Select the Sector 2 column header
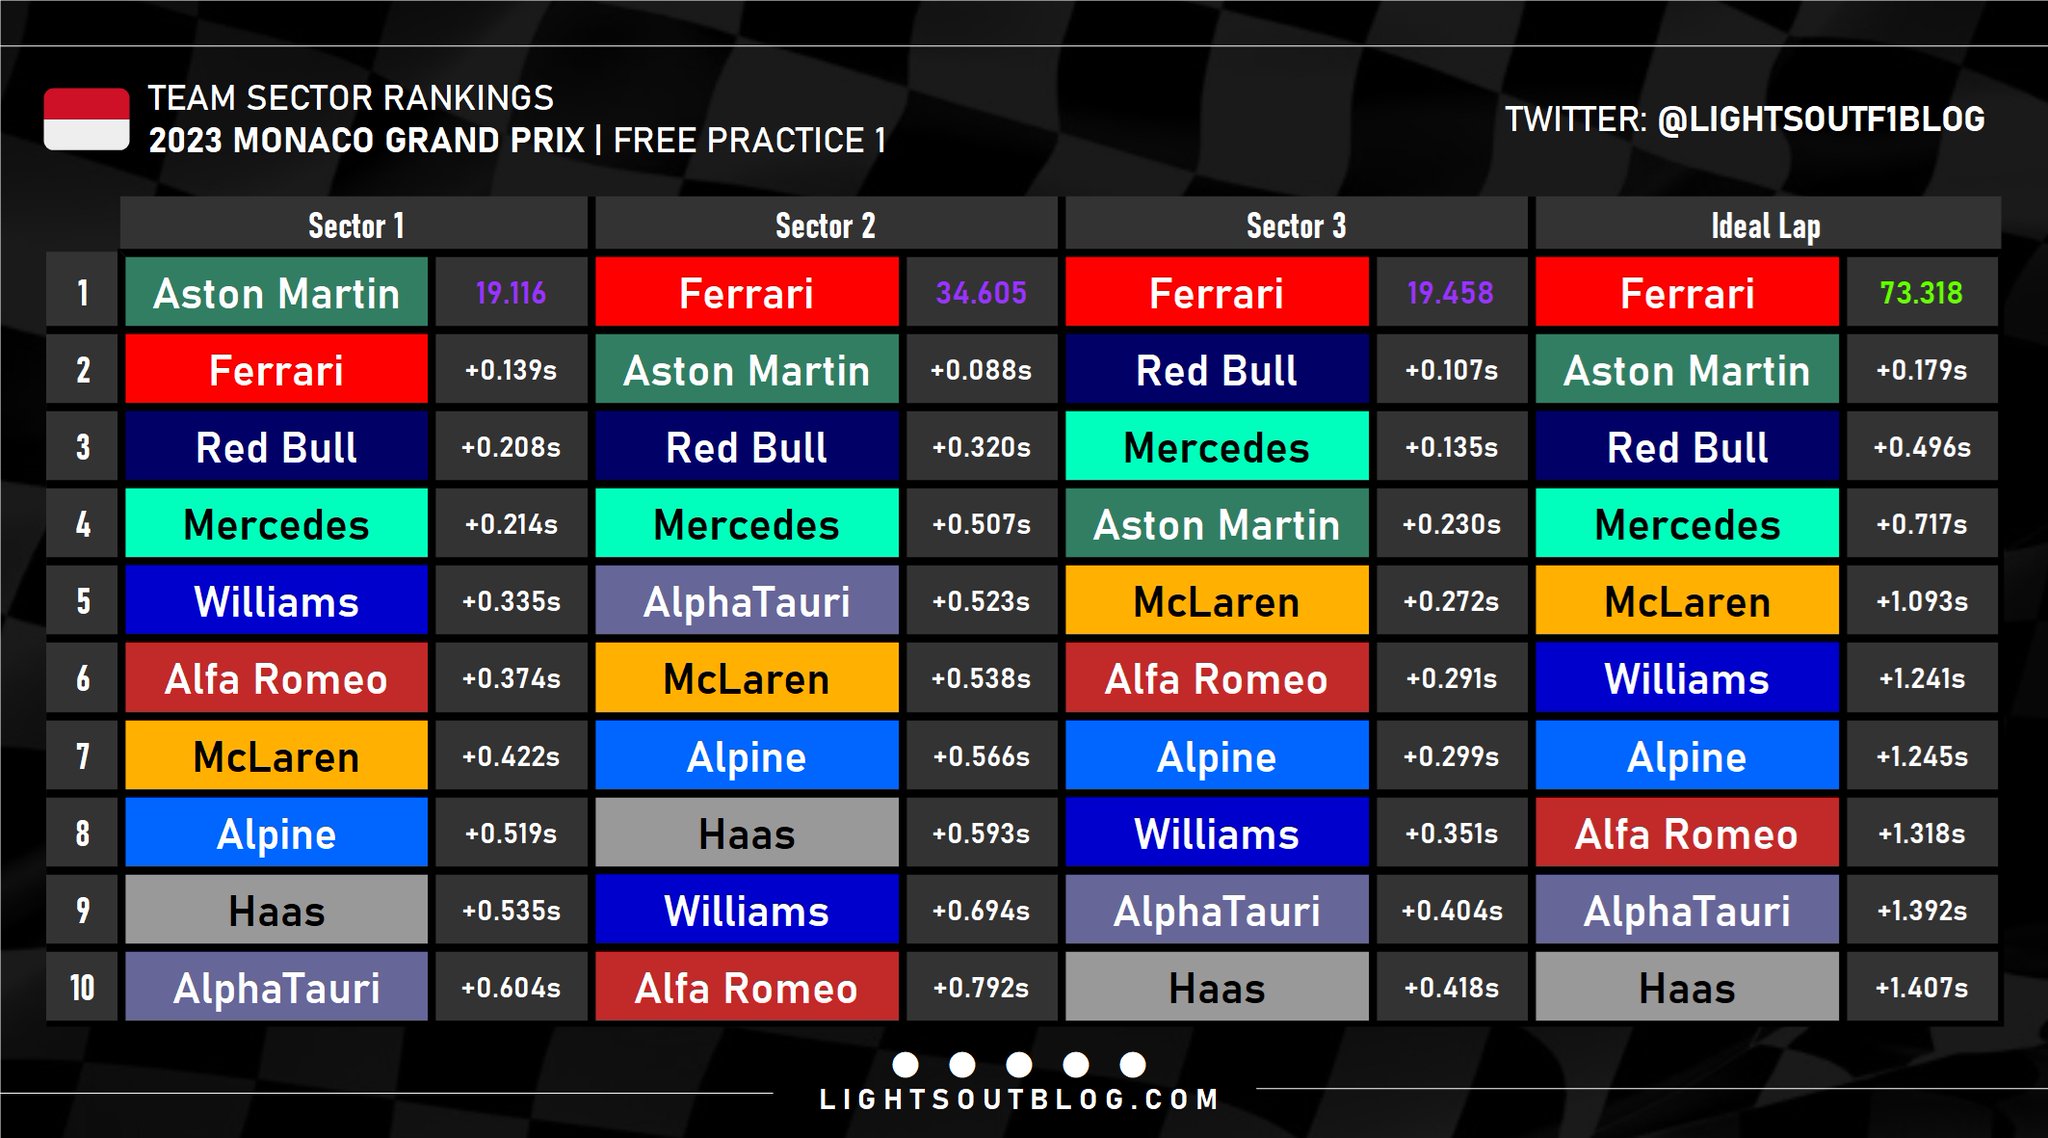 826,224
